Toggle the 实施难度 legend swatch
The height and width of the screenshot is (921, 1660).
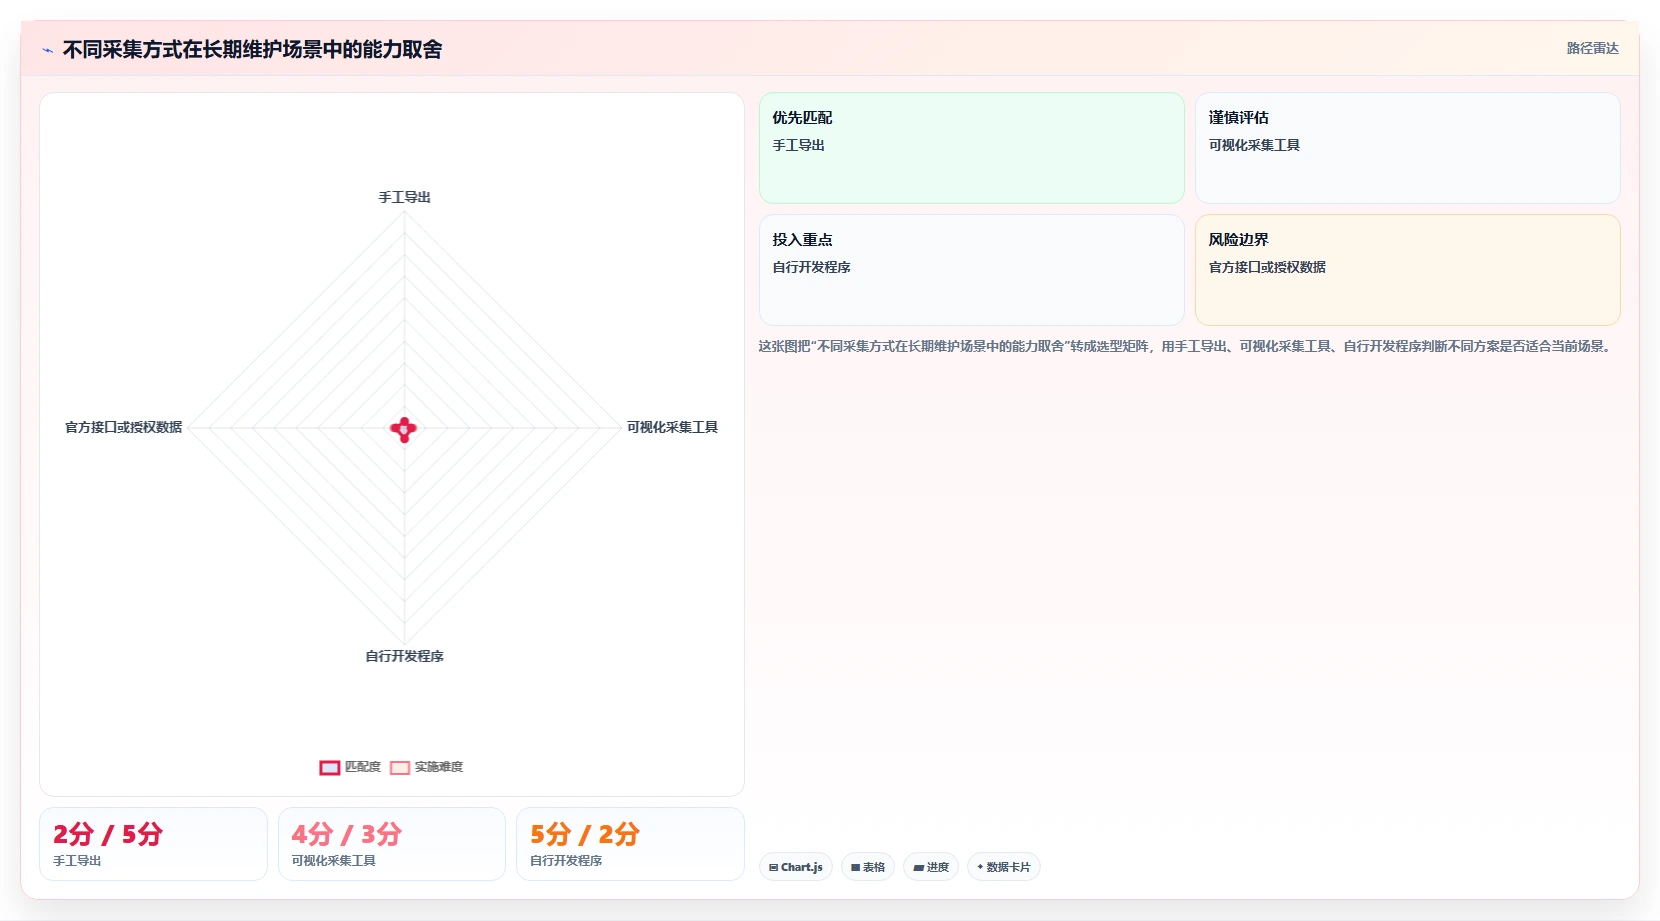pyautogui.click(x=400, y=768)
